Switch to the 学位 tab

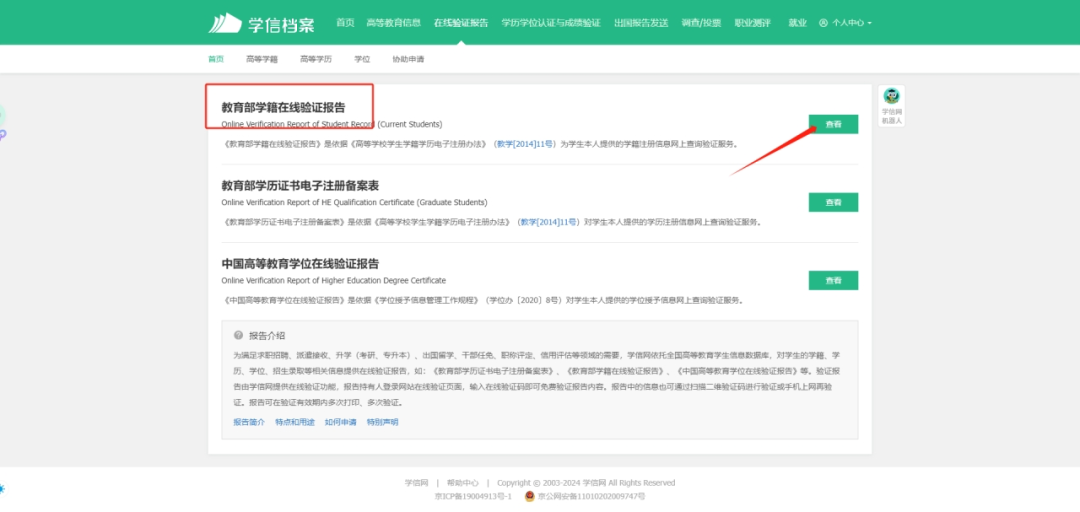tap(362, 59)
